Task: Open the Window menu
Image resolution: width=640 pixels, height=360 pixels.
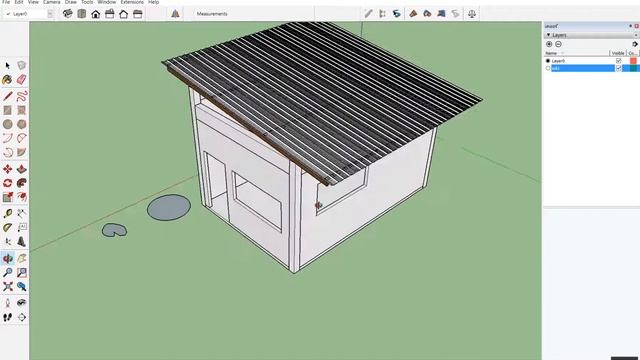Action: coord(107,2)
